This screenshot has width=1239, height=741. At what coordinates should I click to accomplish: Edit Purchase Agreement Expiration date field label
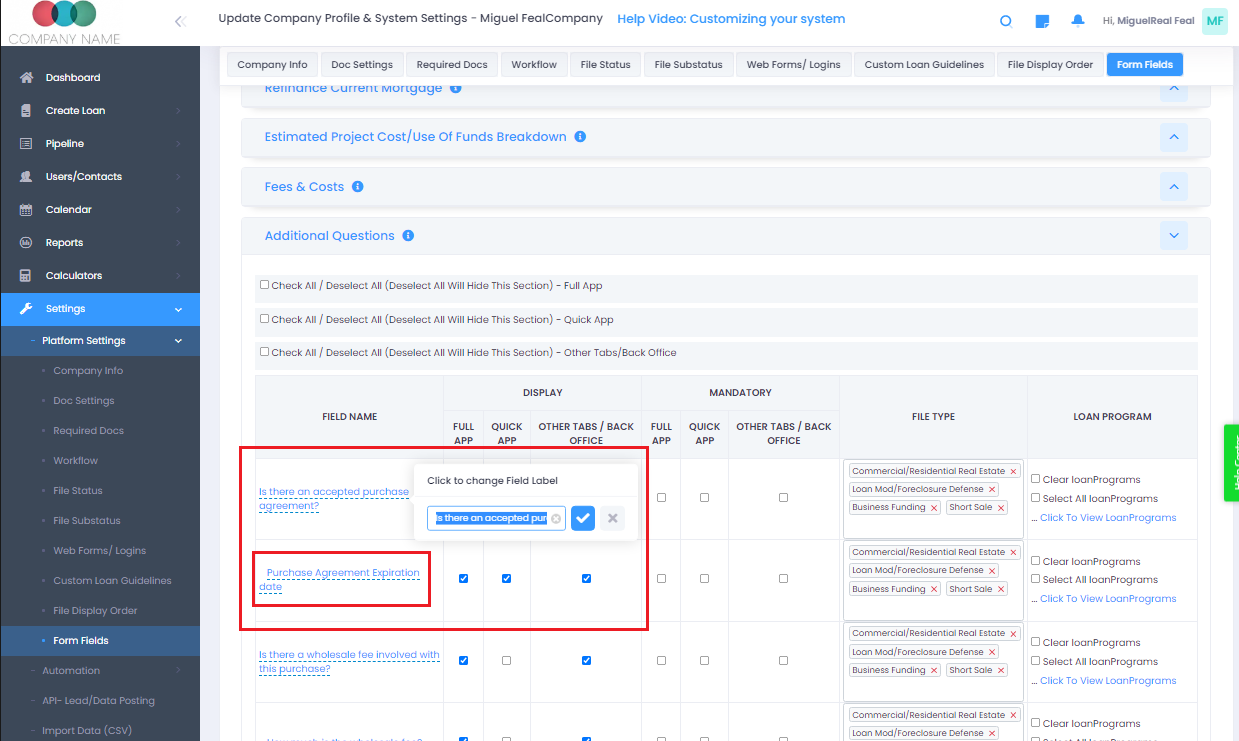click(x=339, y=580)
